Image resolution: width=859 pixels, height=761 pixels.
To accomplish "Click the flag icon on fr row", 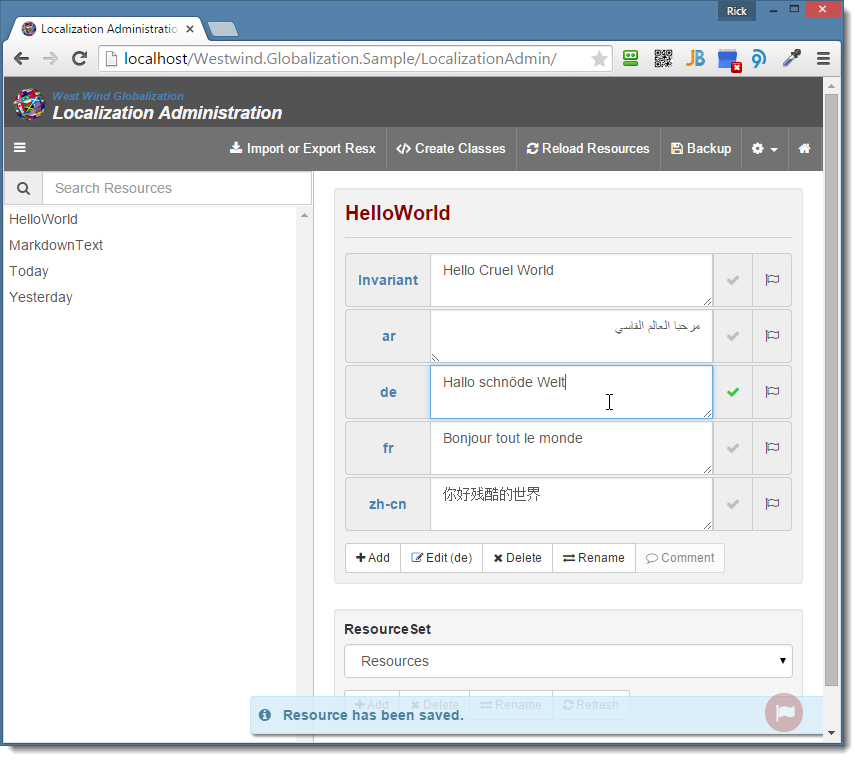I will tap(772, 448).
